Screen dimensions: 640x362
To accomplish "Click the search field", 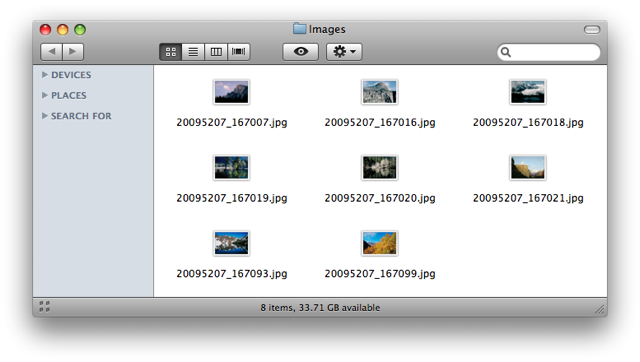I will [549, 52].
